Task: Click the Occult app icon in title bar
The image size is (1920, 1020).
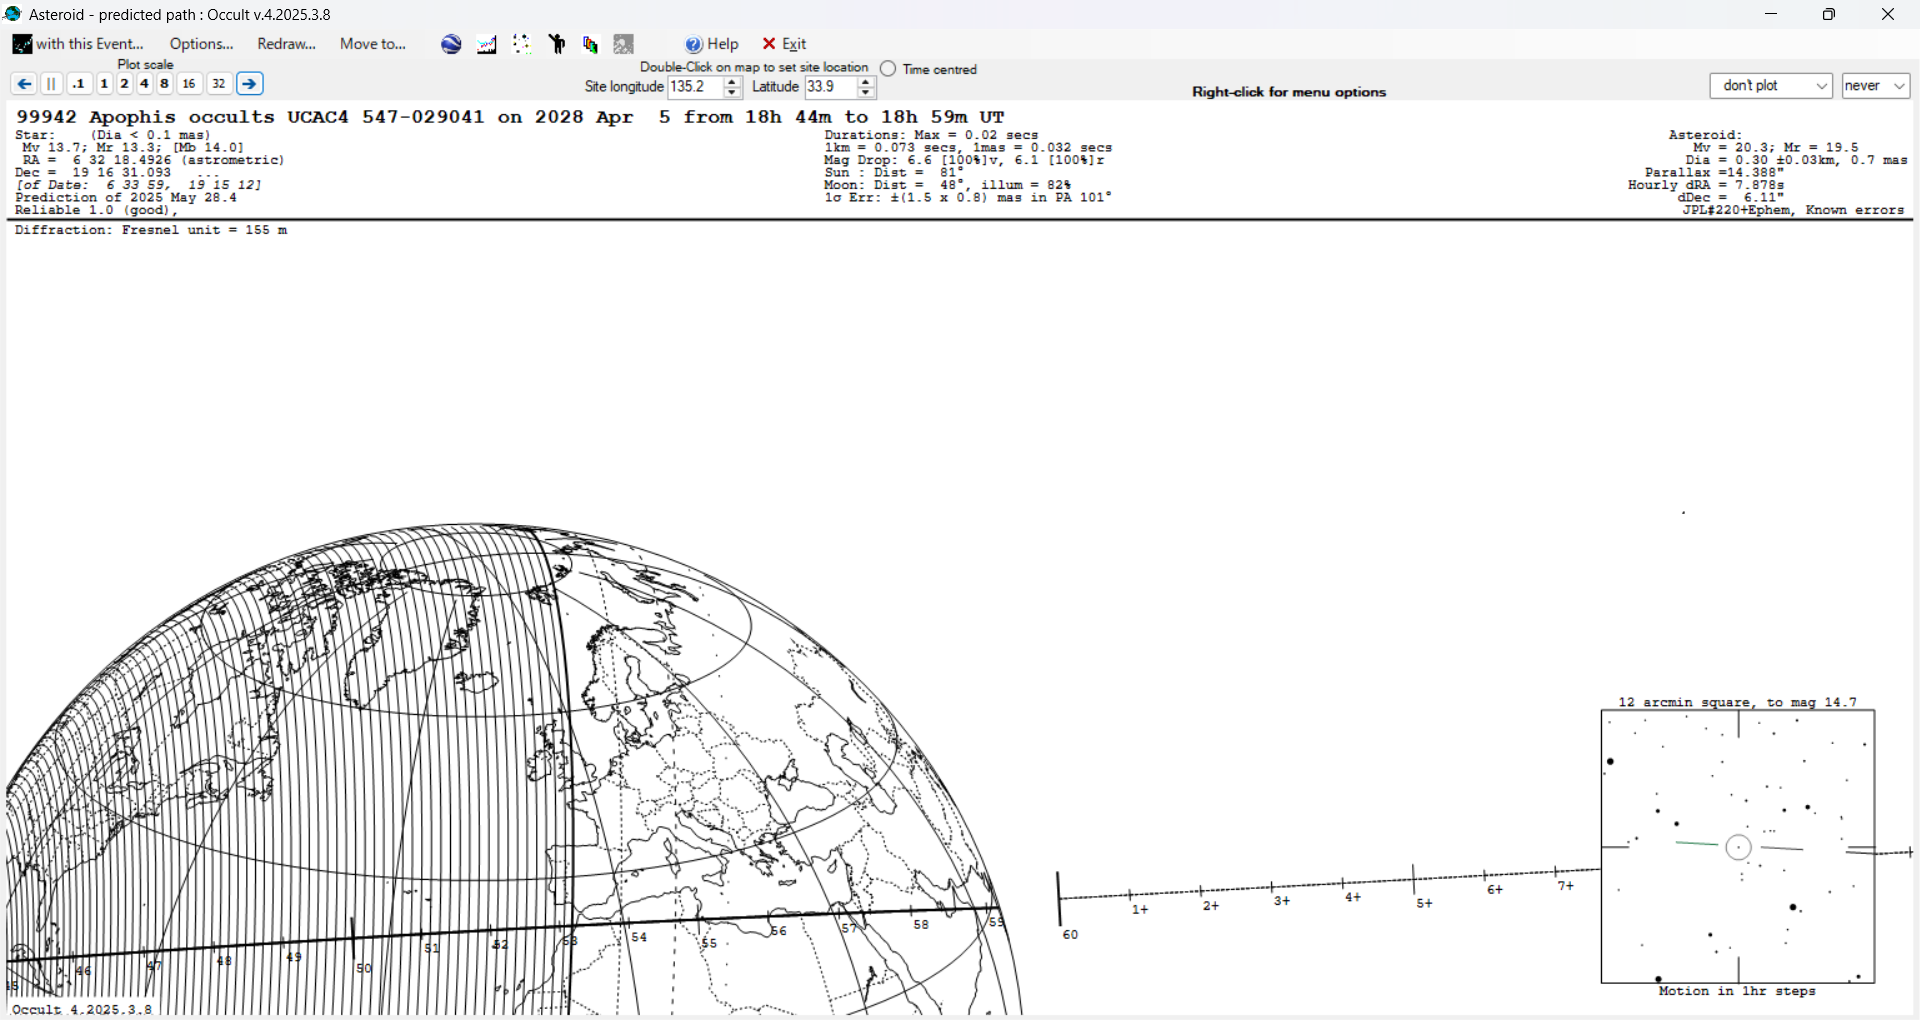Action: tap(13, 14)
